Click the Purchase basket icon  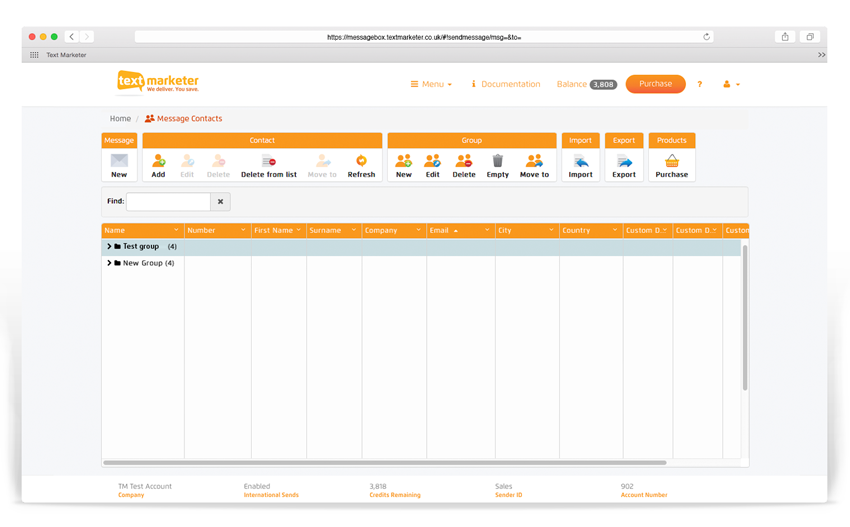coord(672,160)
